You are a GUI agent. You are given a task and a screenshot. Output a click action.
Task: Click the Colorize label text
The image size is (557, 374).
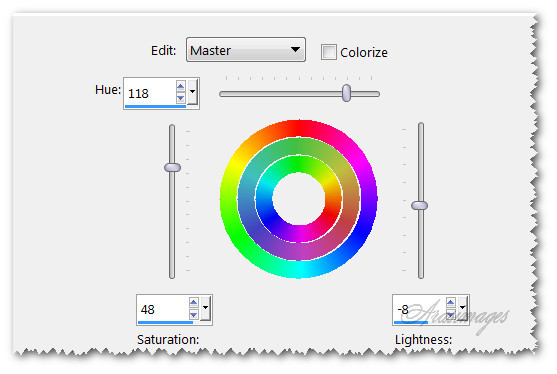pyautogui.click(x=364, y=53)
